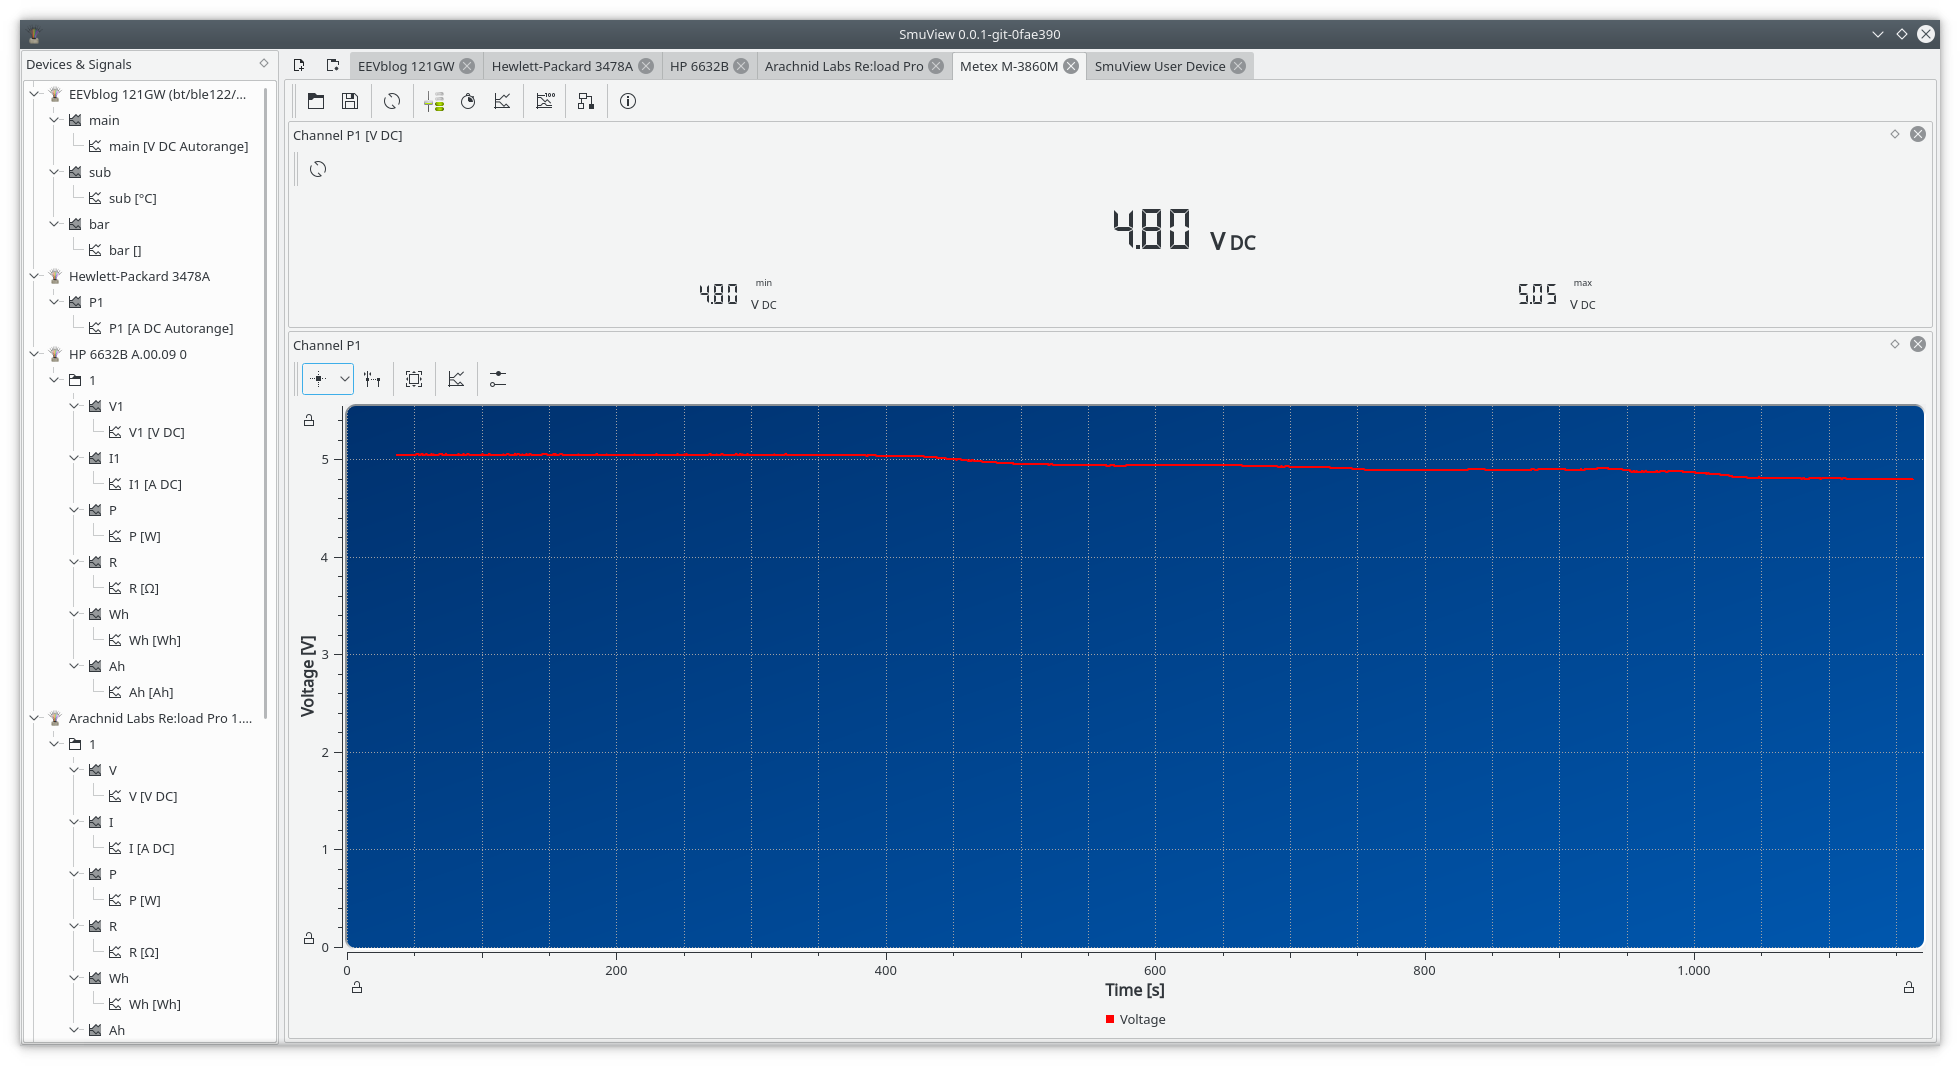This screenshot has height=1066, width=1960.
Task: Select the 'I1 [A DC]' signal
Action: [x=155, y=484]
